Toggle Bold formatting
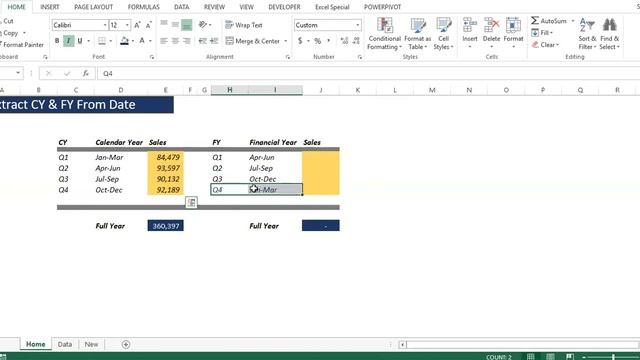This screenshot has height=360, width=640. [57, 41]
